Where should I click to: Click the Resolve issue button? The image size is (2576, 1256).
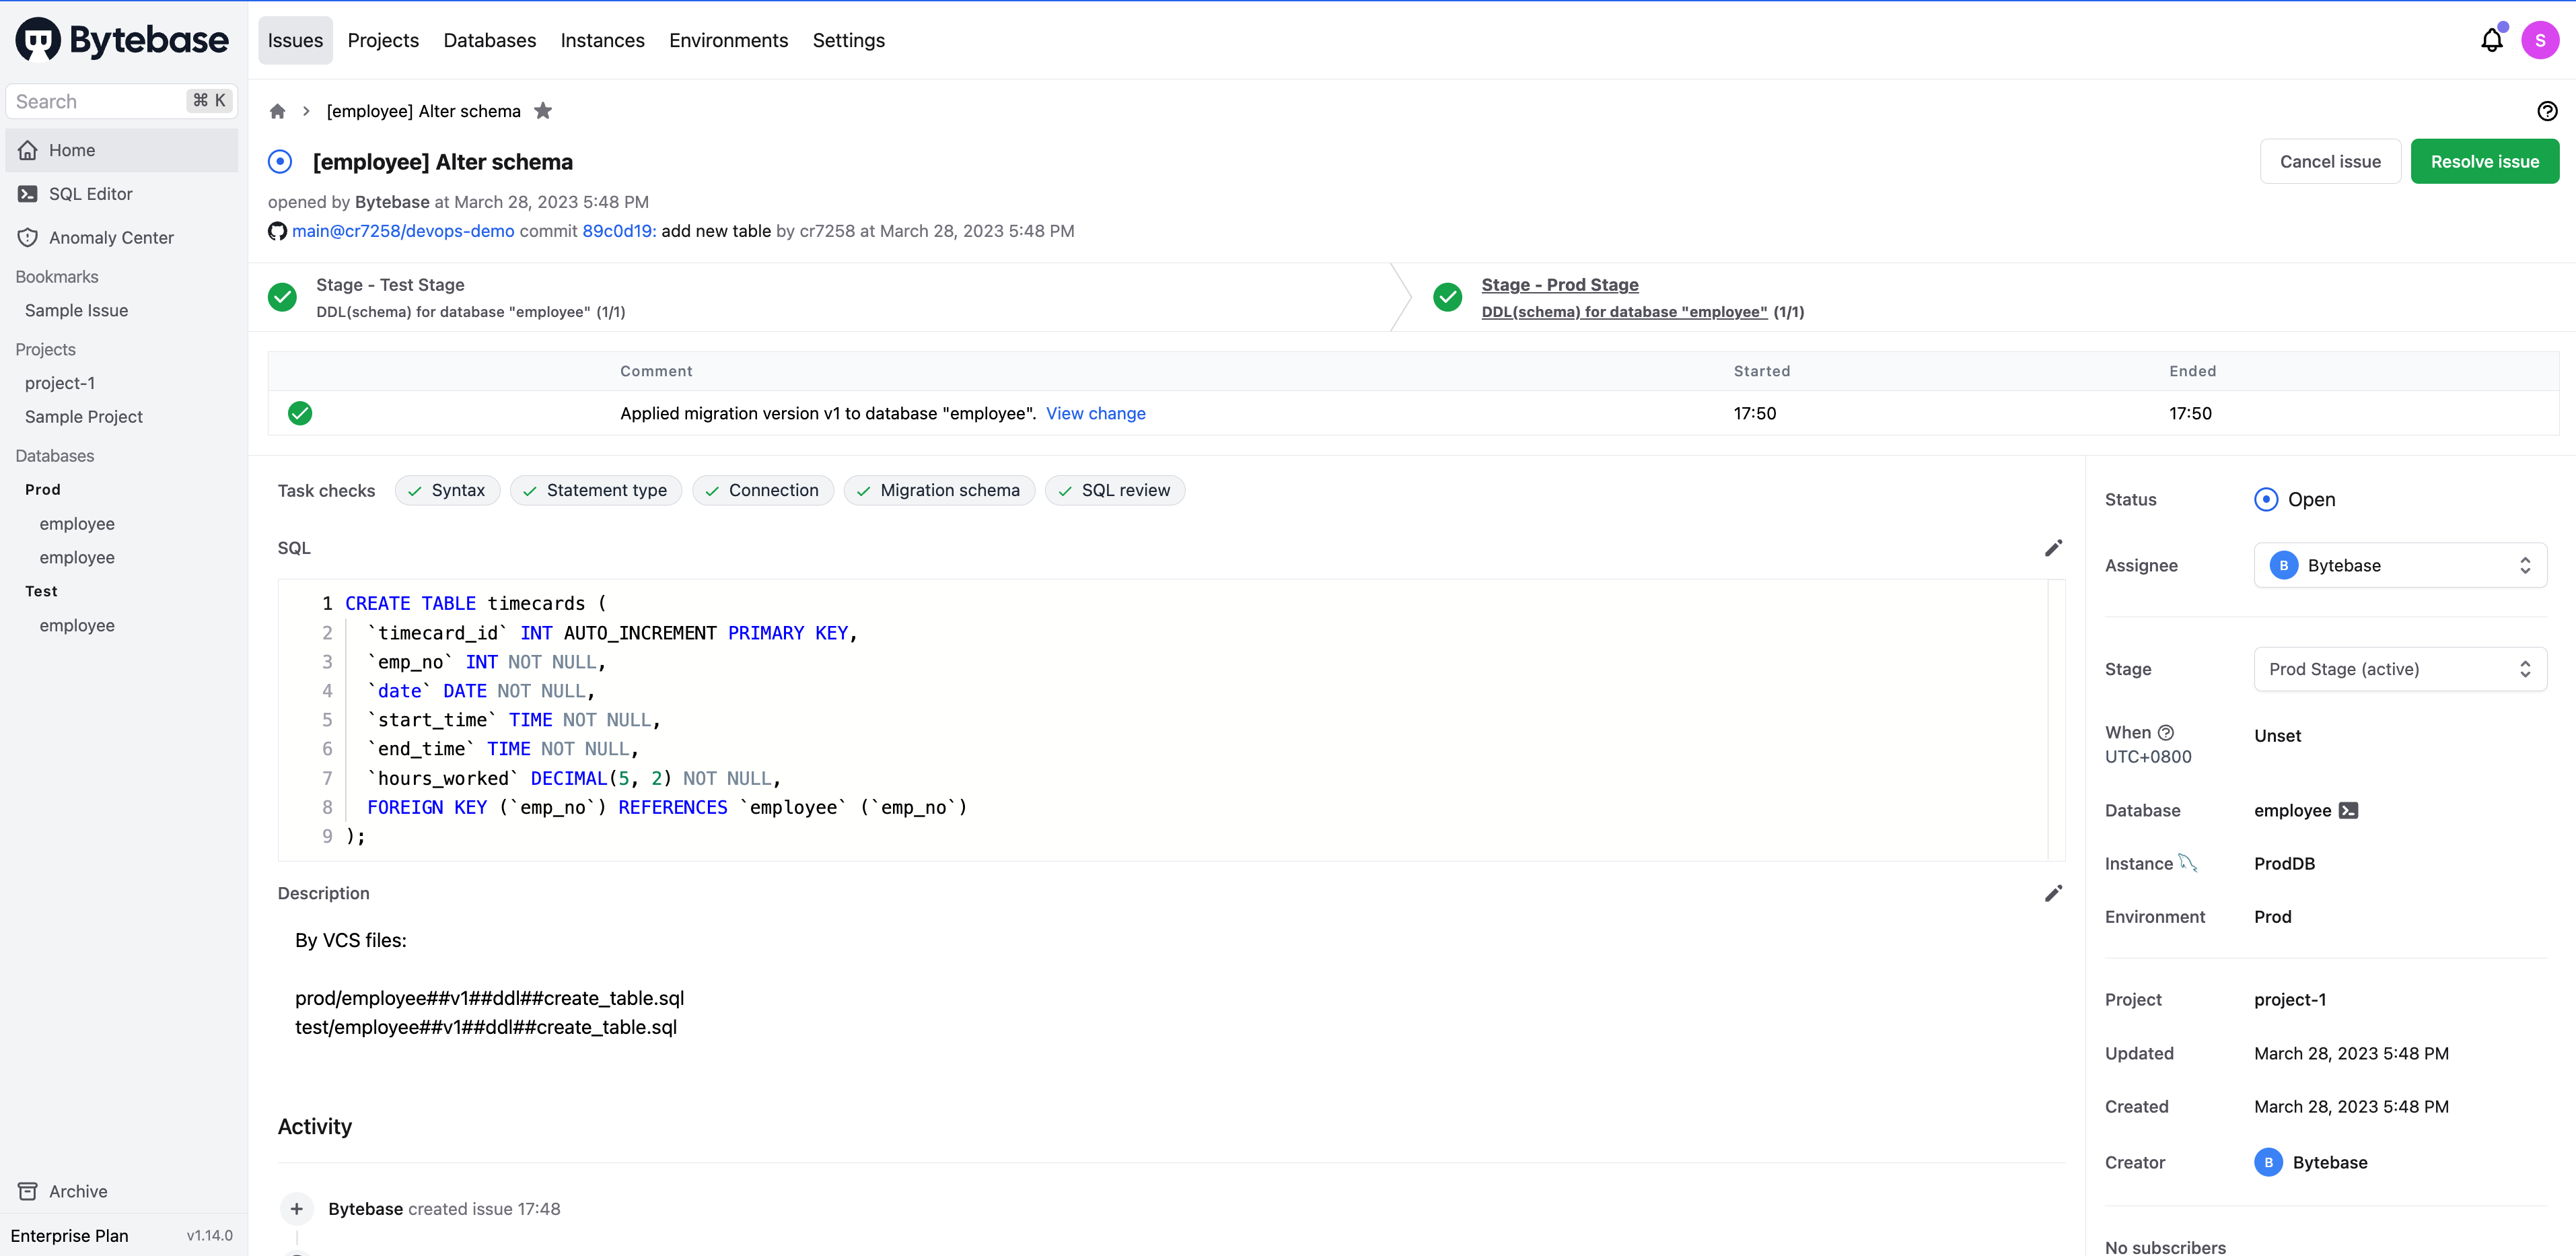pyautogui.click(x=2484, y=161)
